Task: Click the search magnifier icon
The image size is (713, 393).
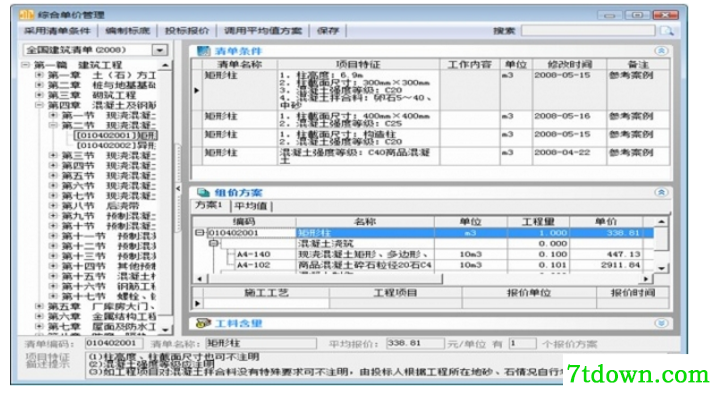Action: click(667, 31)
